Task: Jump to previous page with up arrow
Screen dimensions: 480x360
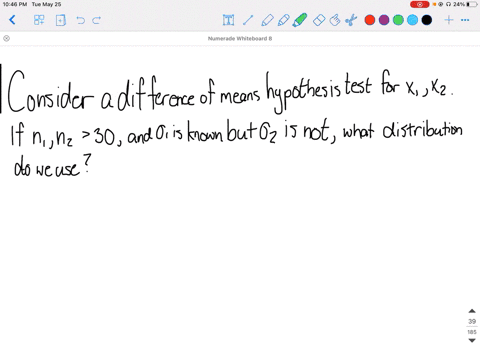Action: [472, 311]
